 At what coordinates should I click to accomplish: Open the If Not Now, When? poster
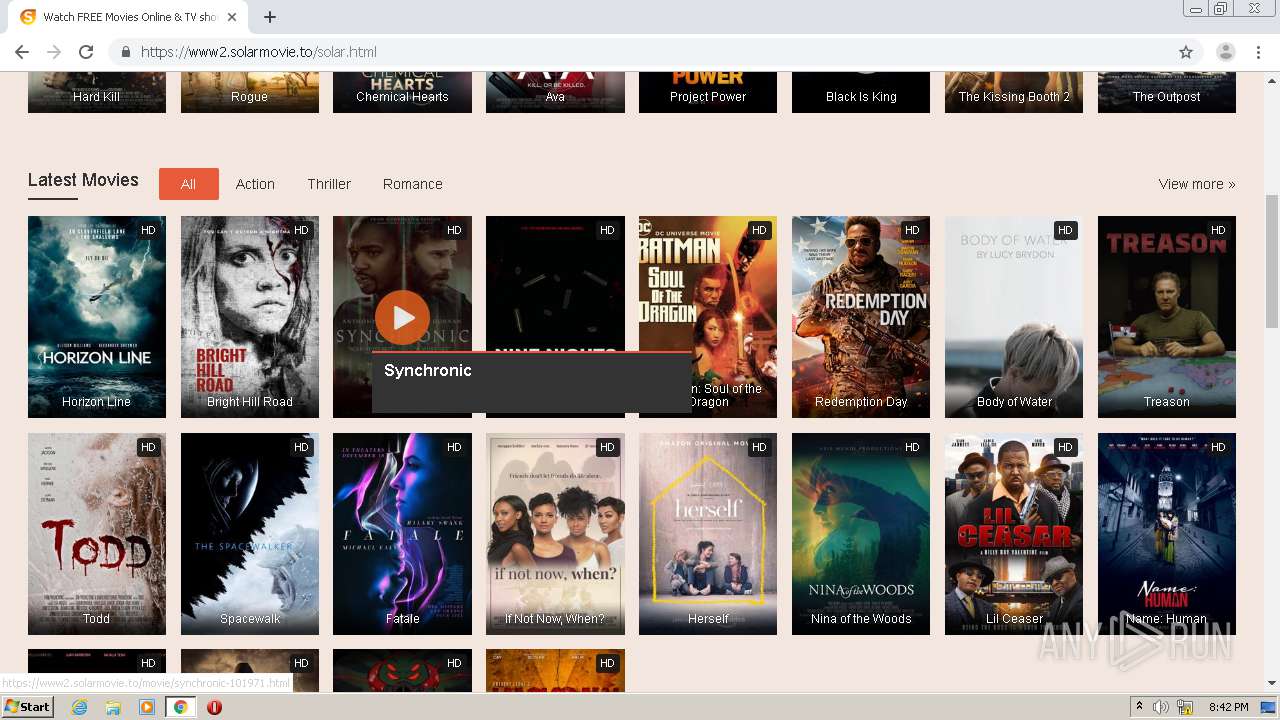[555, 534]
